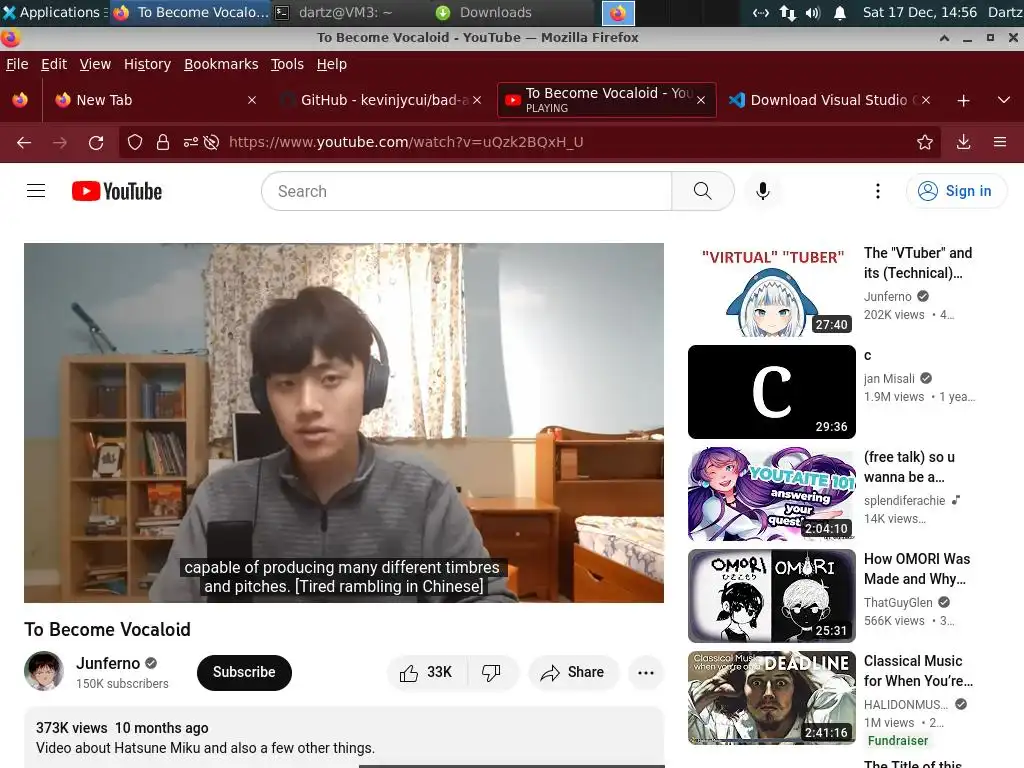Open the Youtaite 101 thumbnail
1024x768 pixels.
pyautogui.click(x=772, y=494)
